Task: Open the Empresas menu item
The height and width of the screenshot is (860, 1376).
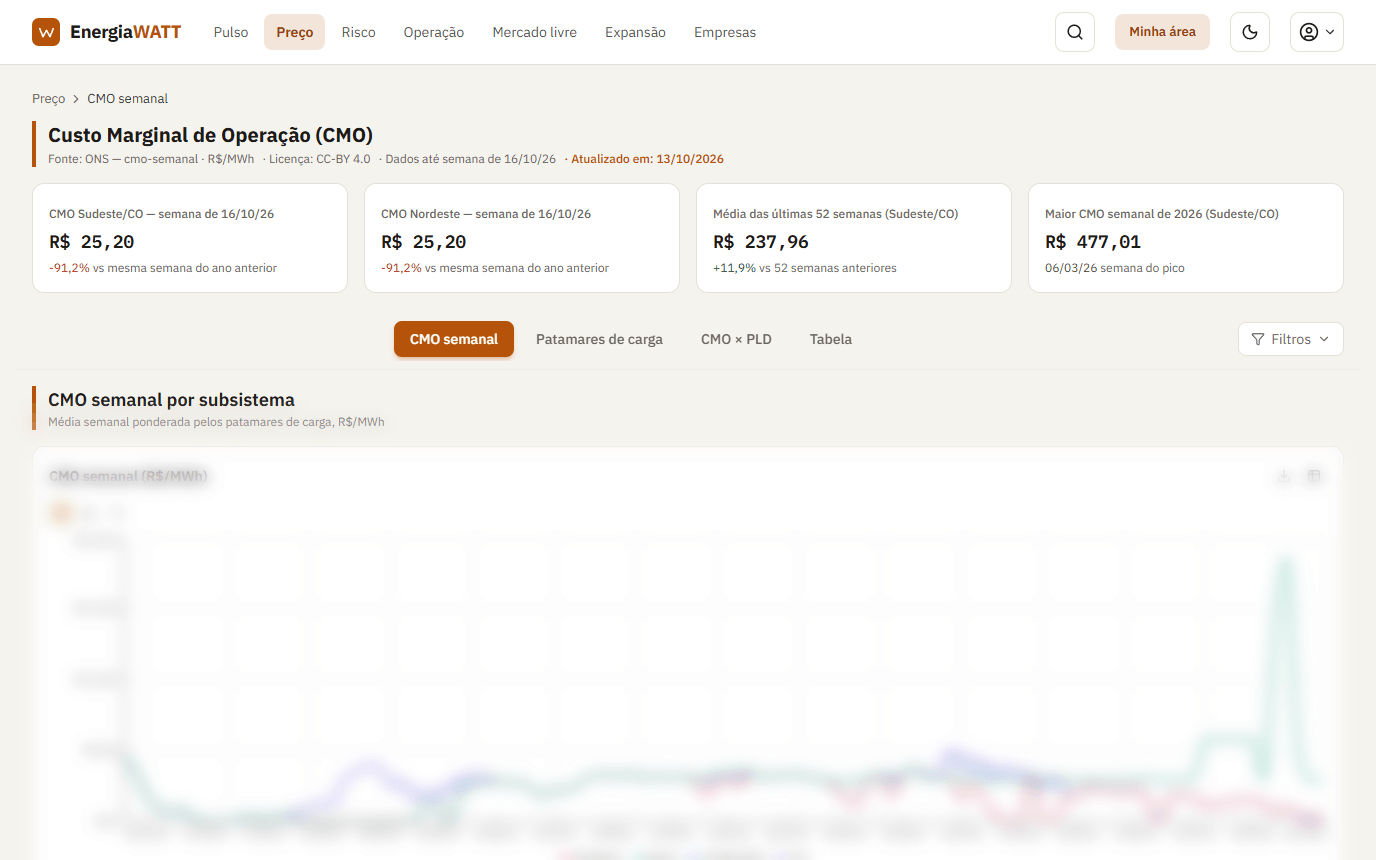Action: 725,32
